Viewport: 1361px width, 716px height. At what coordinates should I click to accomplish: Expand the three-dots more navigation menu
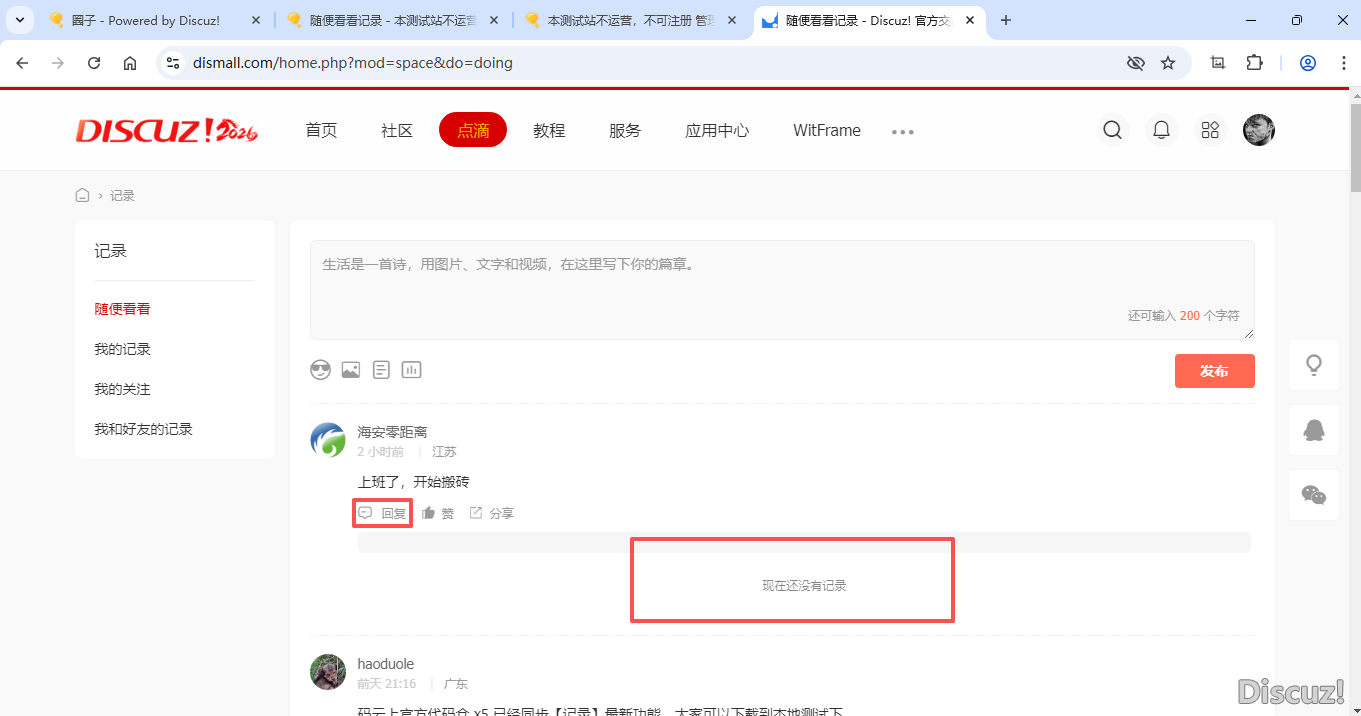coord(902,131)
